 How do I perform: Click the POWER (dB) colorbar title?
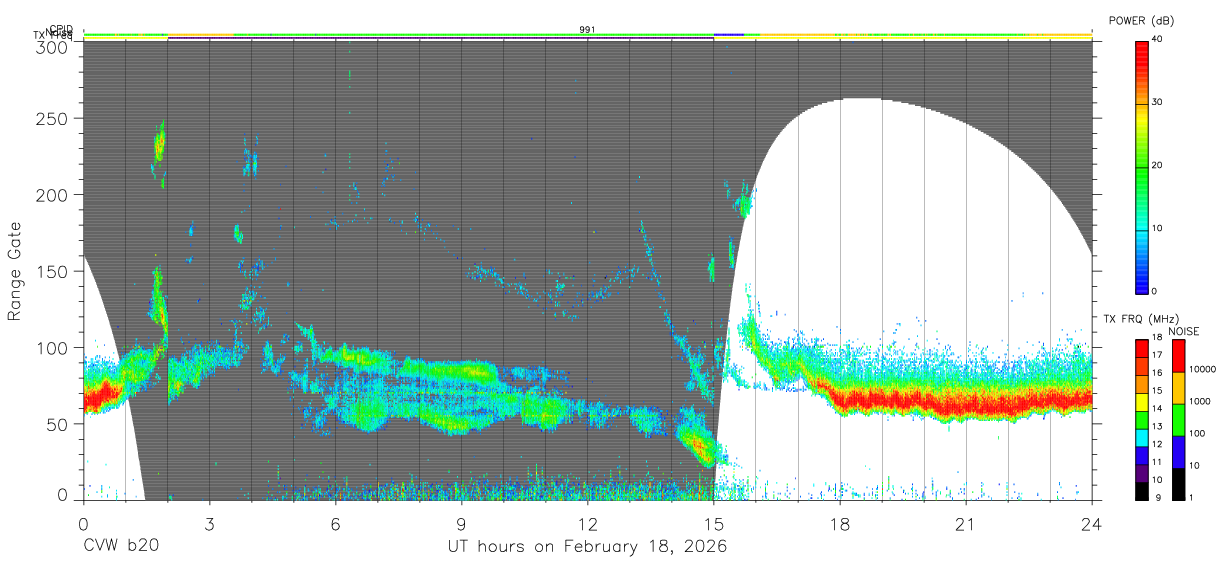[1140, 20]
